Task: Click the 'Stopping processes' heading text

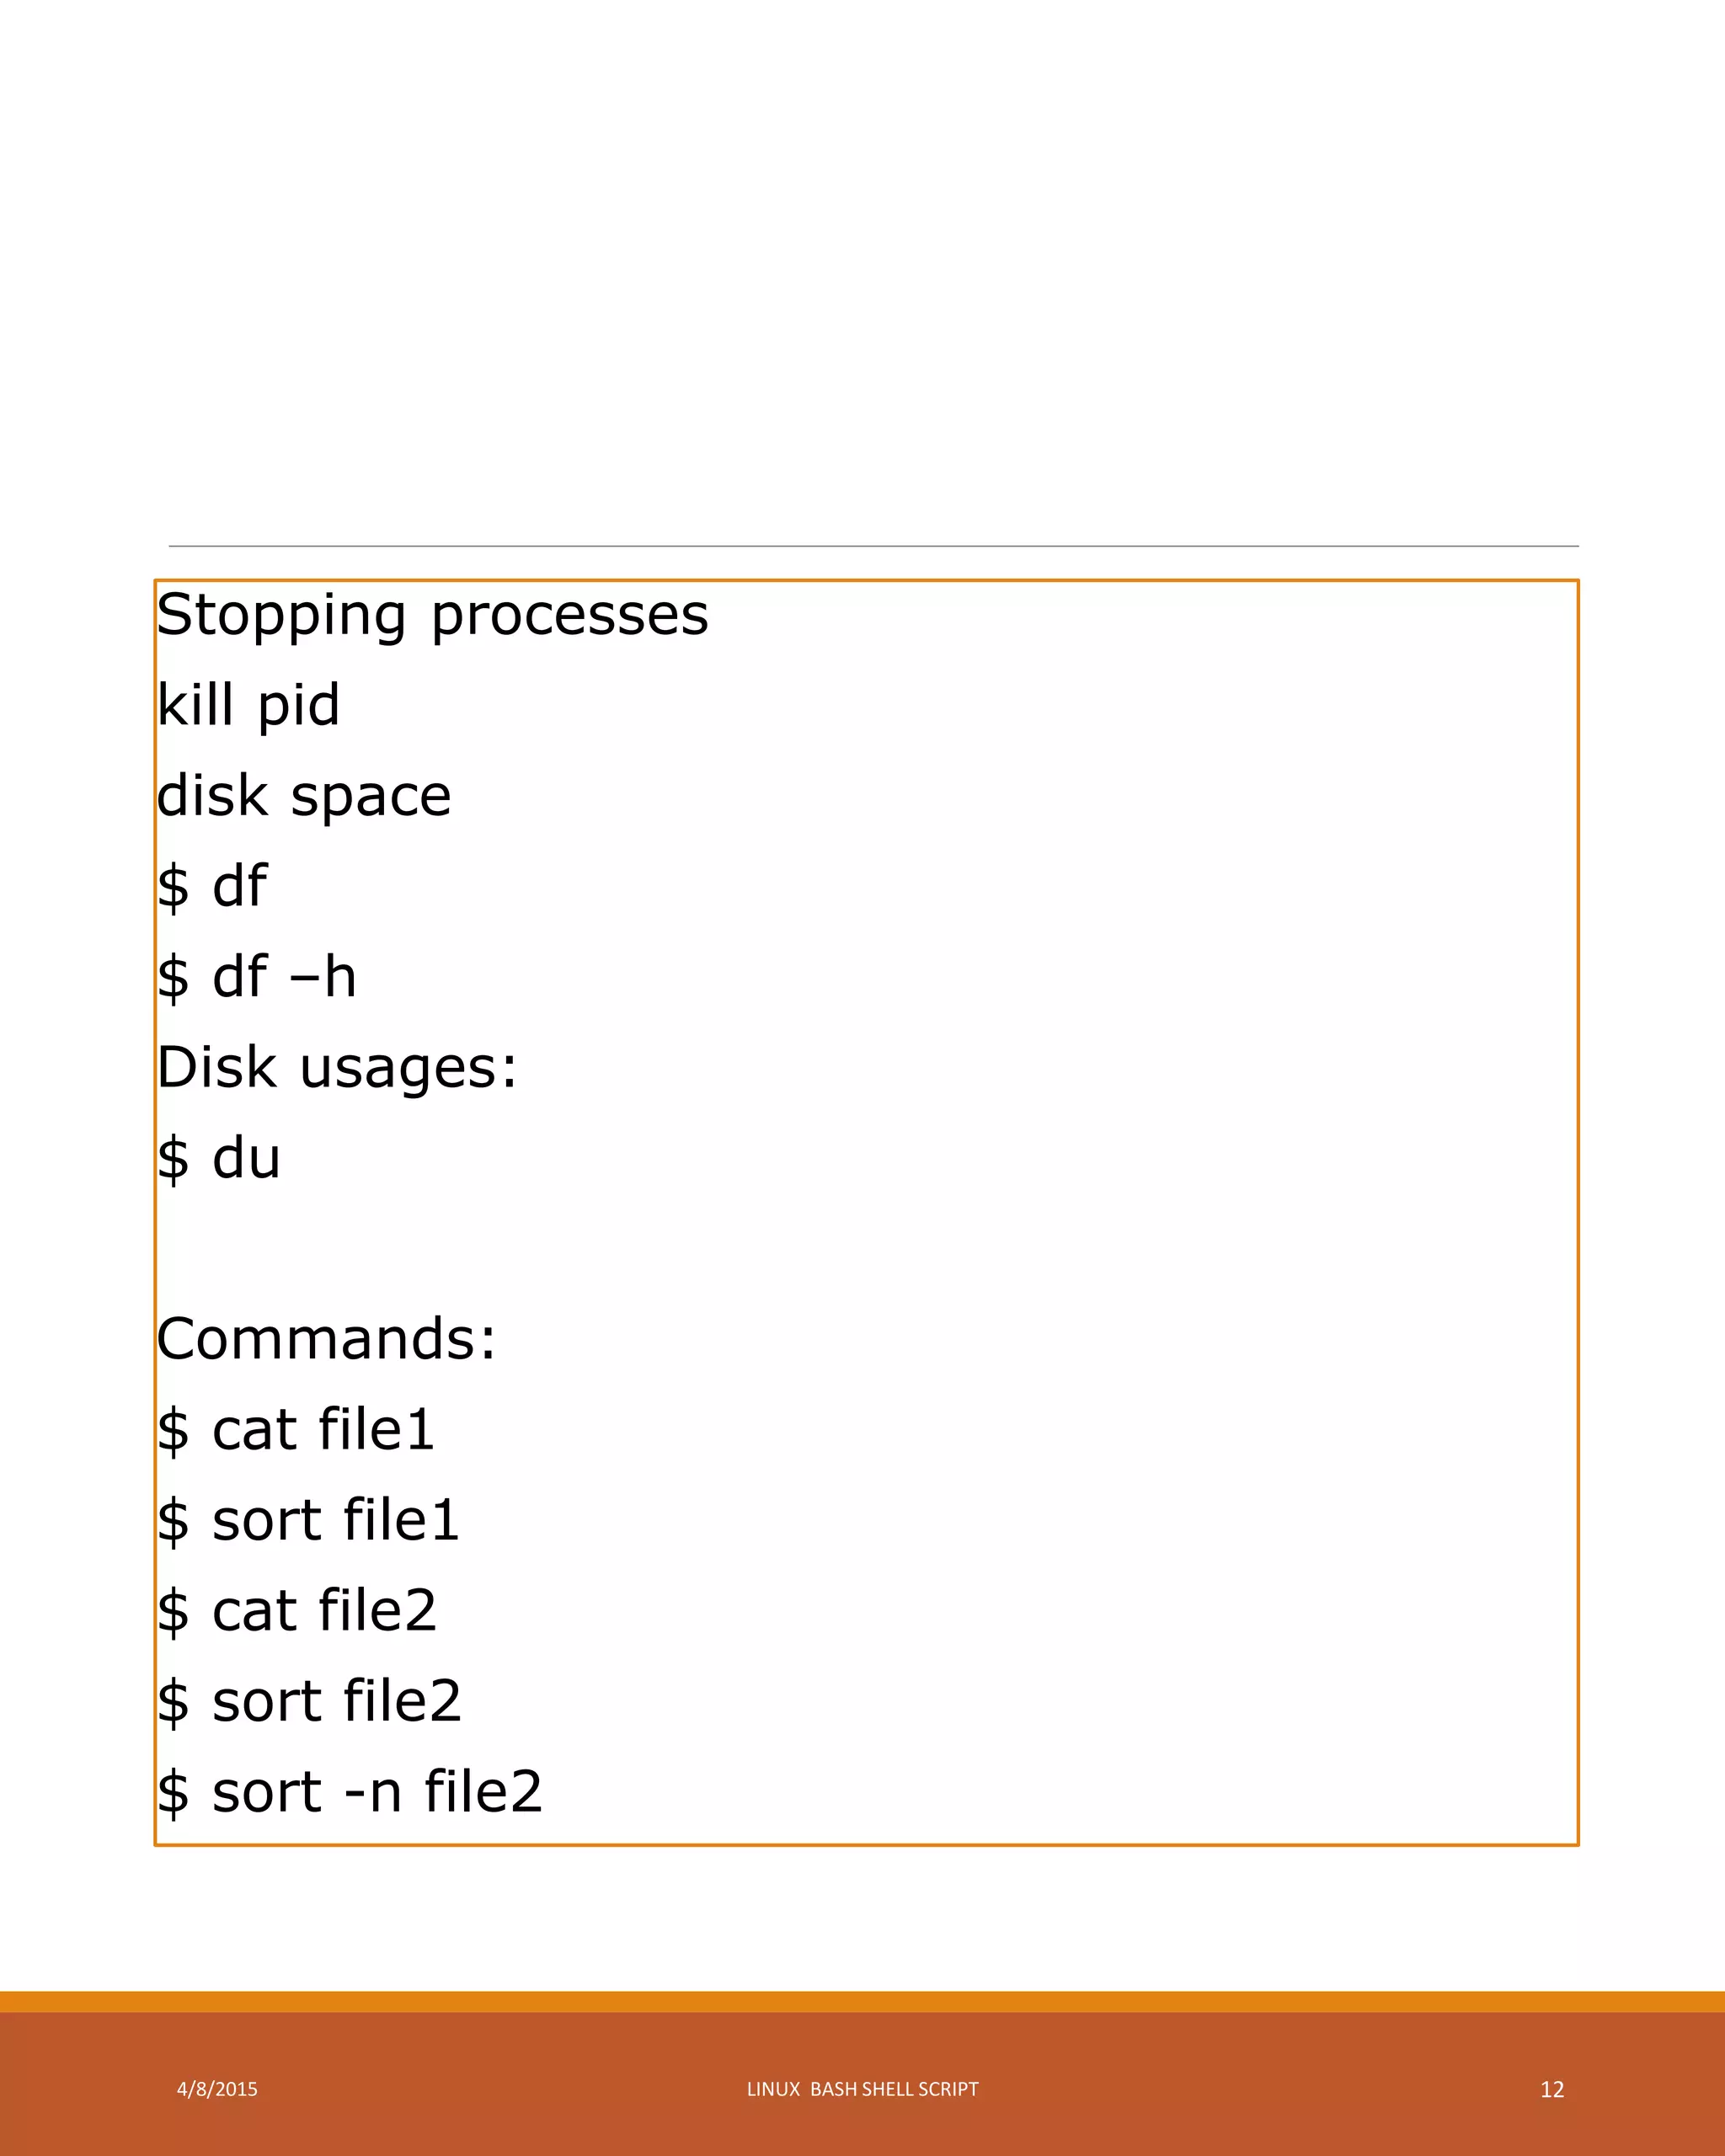Action: point(432,614)
